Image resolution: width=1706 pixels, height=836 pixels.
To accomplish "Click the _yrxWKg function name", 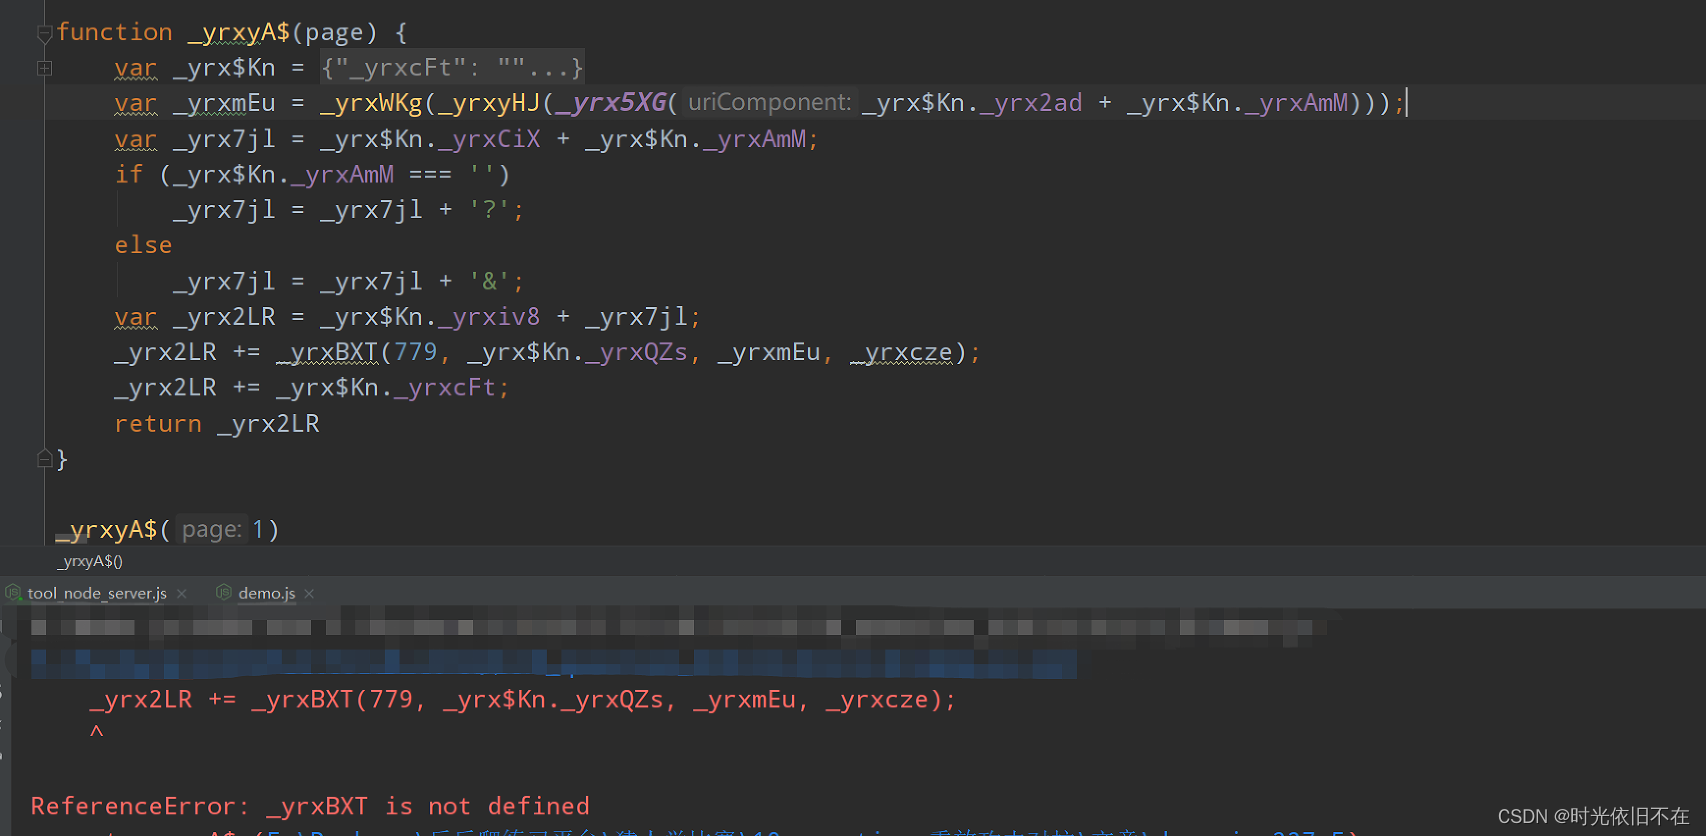I will point(371,103).
